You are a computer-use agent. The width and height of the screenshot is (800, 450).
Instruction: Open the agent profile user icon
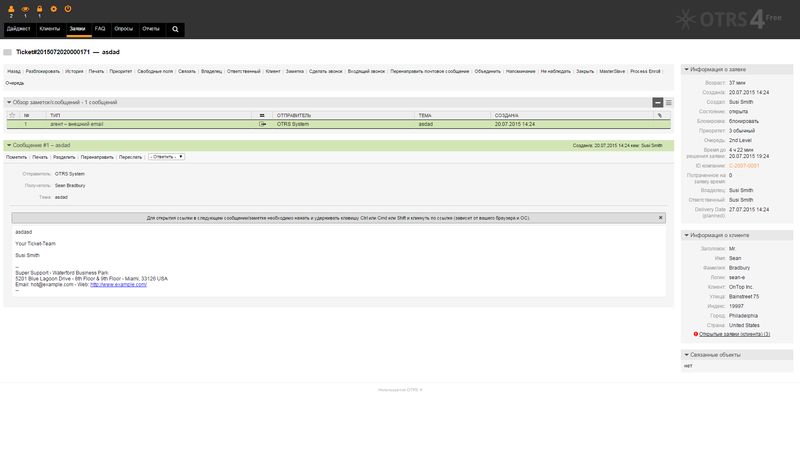point(11,9)
